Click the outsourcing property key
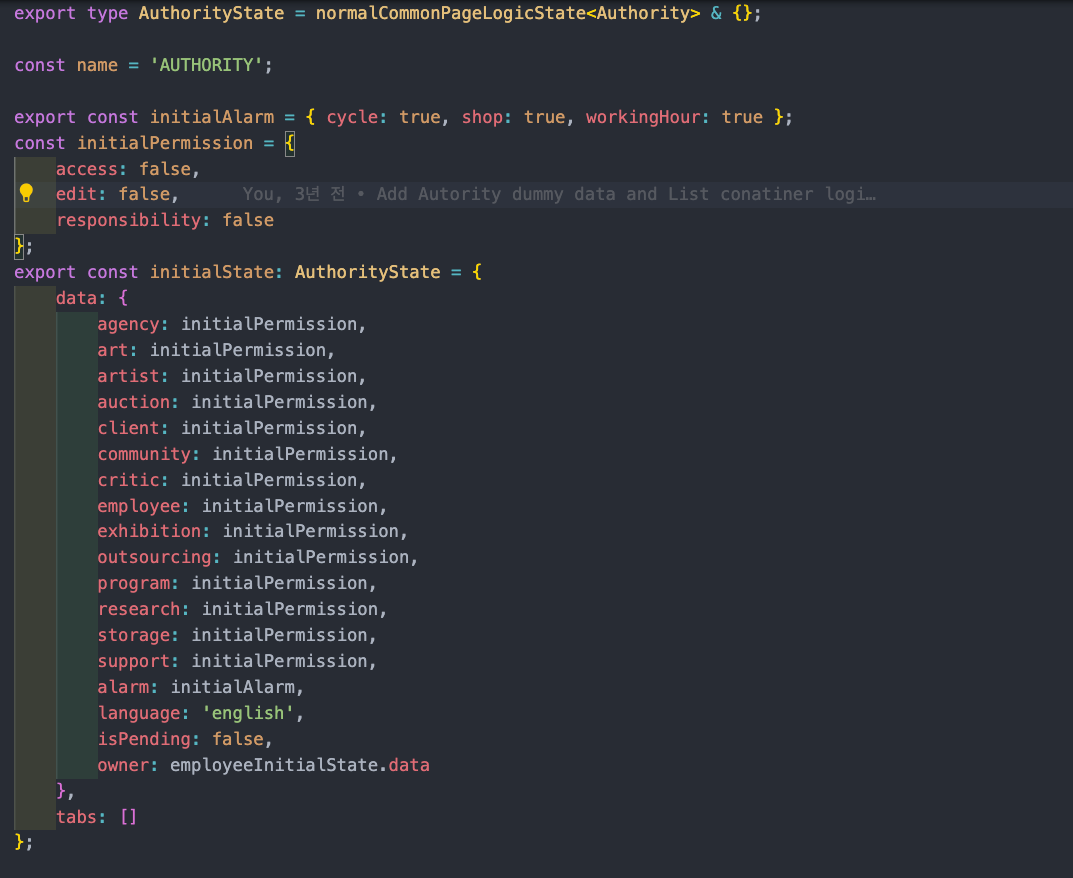Image resolution: width=1073 pixels, height=878 pixels. coord(154,557)
